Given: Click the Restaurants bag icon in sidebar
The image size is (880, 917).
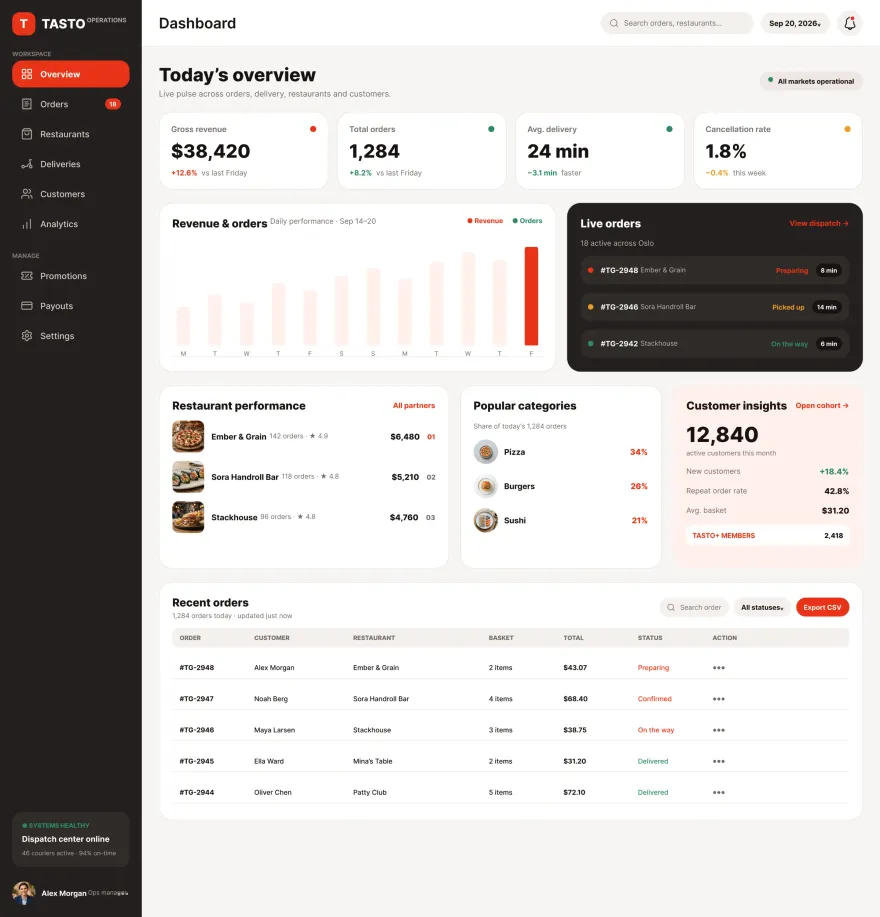Looking at the screenshot, I should (x=27, y=134).
